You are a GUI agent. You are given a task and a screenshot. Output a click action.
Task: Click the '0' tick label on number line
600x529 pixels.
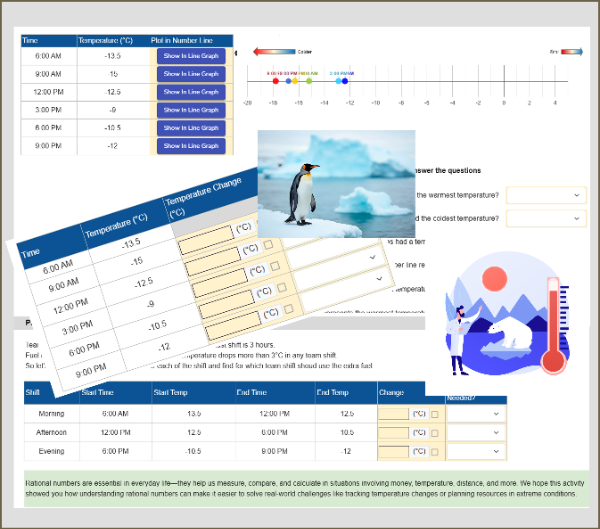[x=504, y=103]
